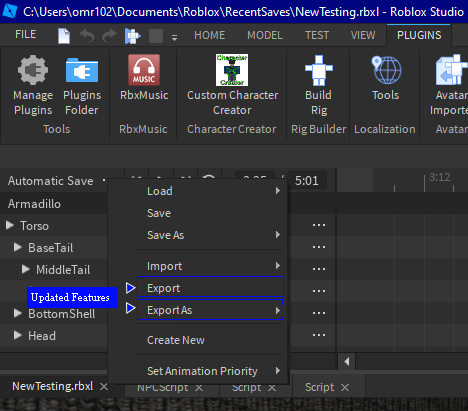Close the NewTesting.rbxl tab

[104, 387]
